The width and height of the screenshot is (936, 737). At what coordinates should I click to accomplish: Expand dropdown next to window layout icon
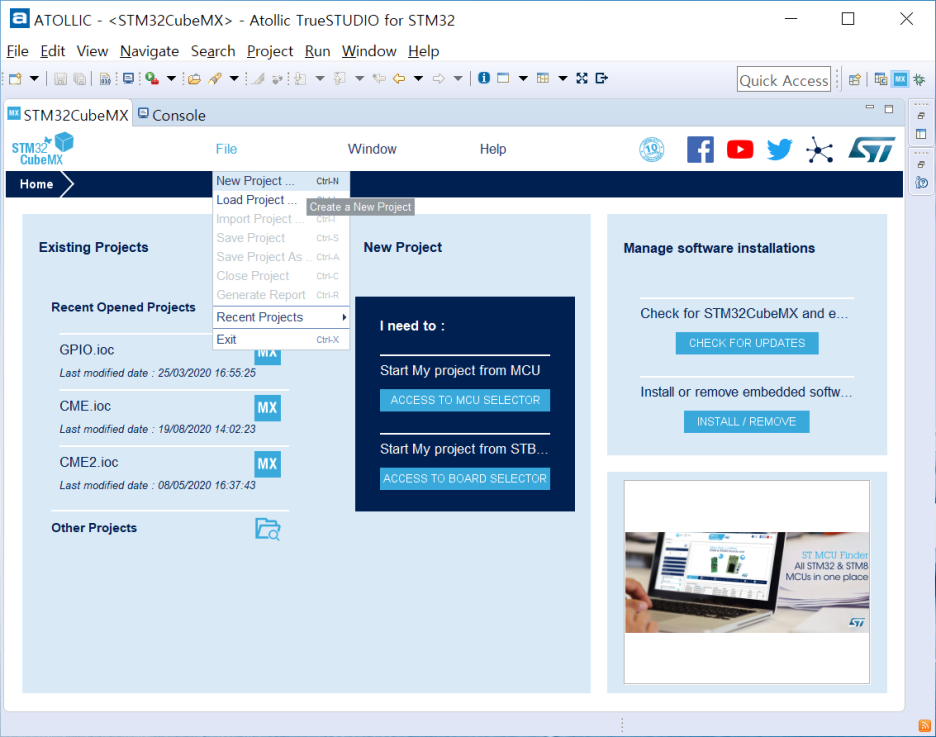523,78
